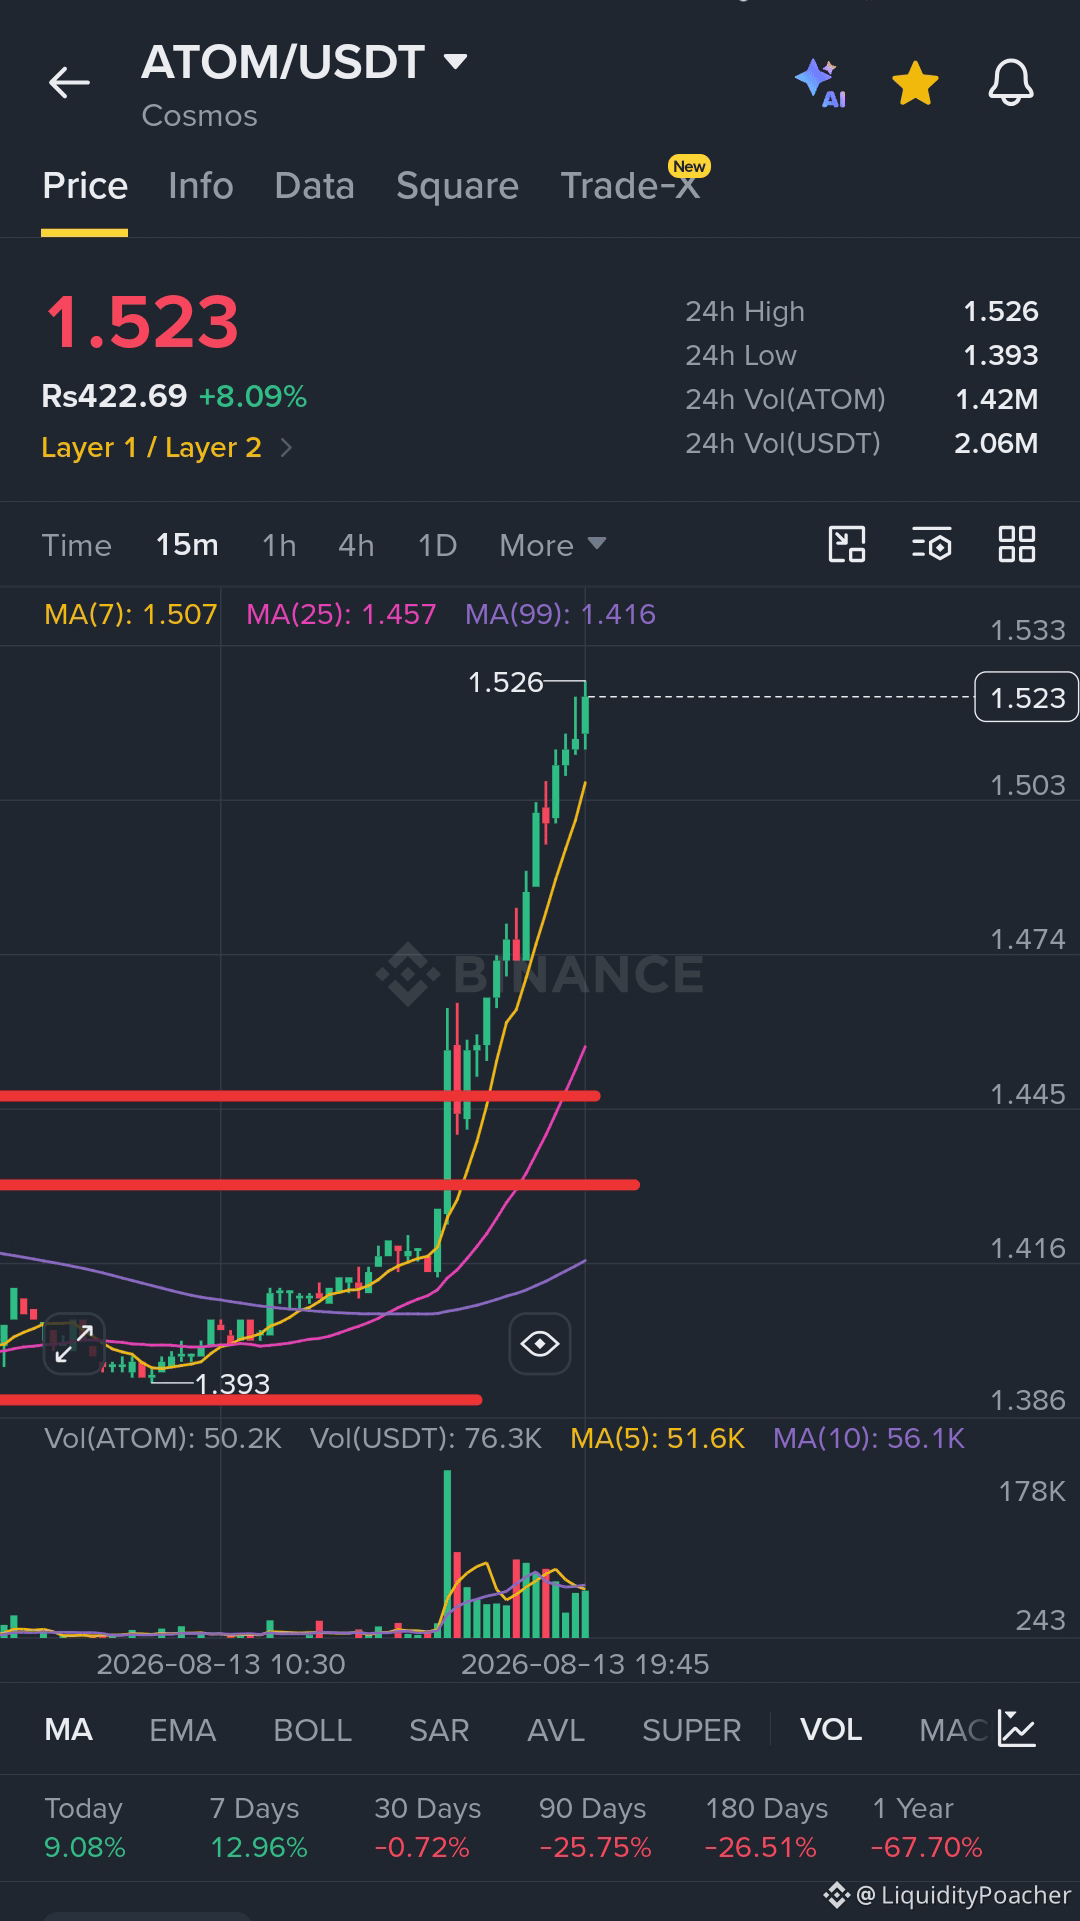Toggle the SAR indicator

[x=439, y=1730]
